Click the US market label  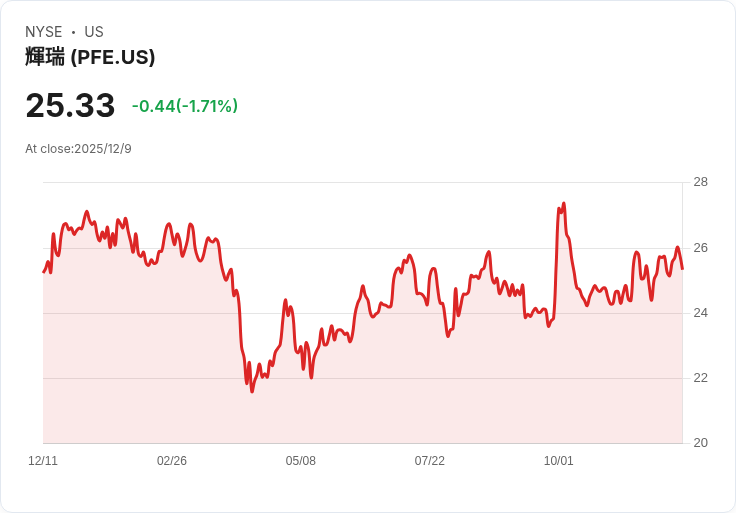point(94,32)
